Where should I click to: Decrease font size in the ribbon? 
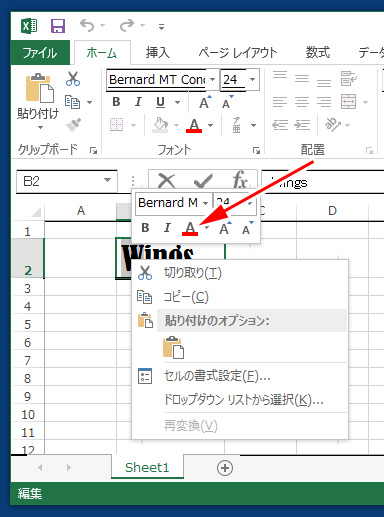[x=227, y=102]
